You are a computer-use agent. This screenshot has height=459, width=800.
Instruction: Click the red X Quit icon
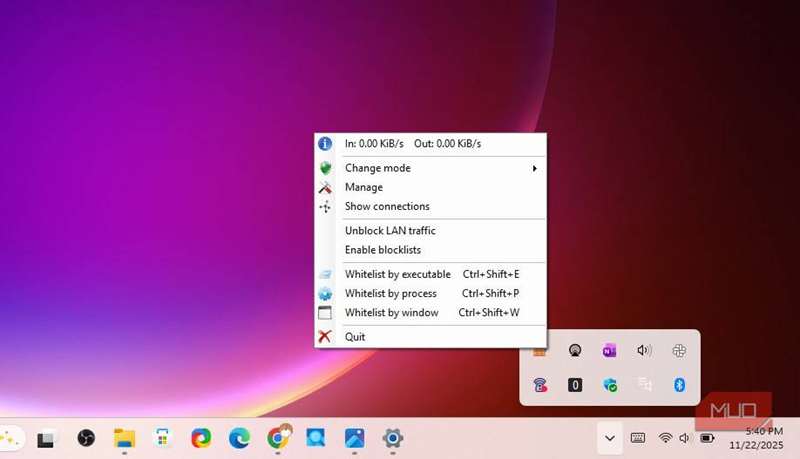325,337
